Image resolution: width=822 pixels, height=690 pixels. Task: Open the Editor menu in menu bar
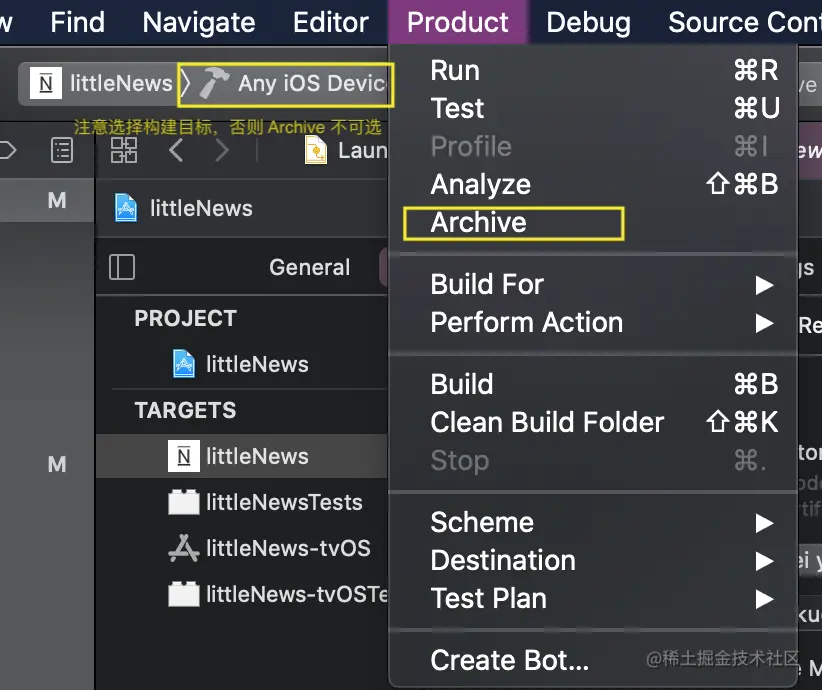coord(330,22)
